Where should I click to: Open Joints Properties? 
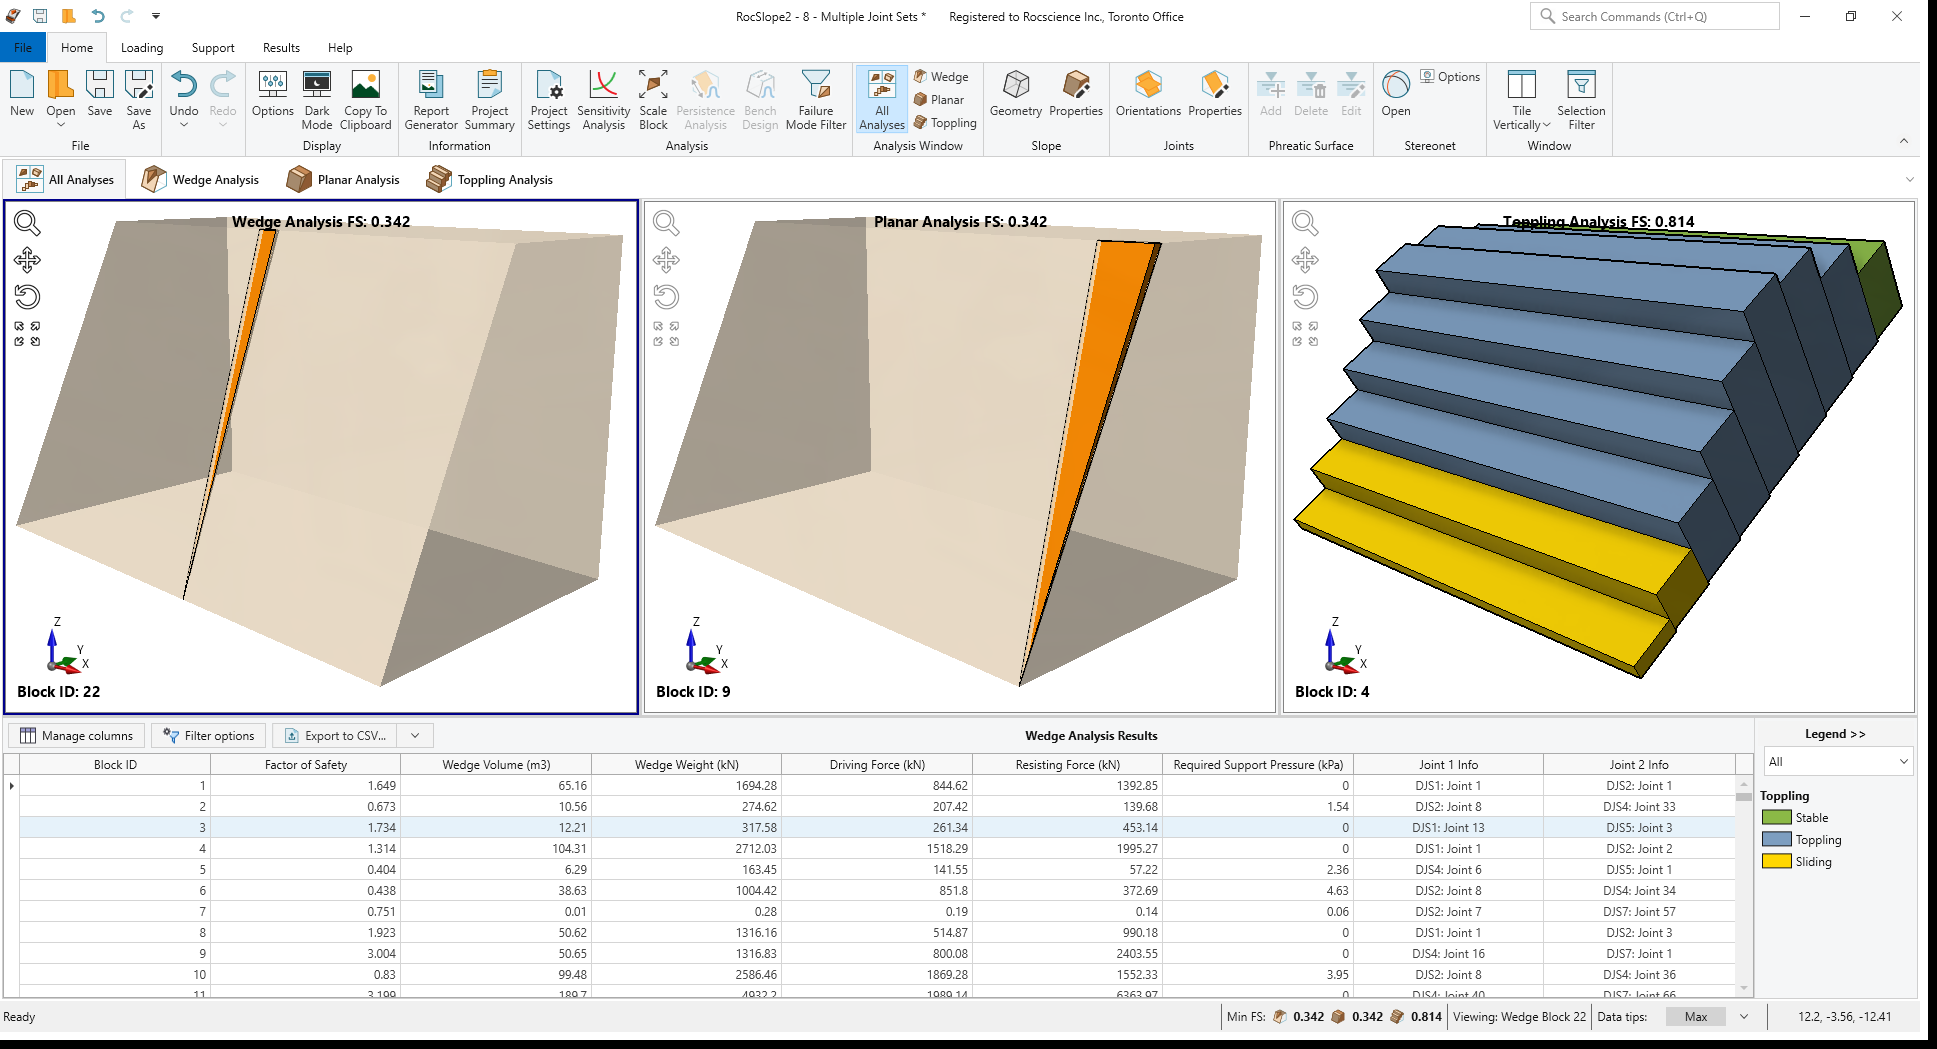click(x=1215, y=94)
